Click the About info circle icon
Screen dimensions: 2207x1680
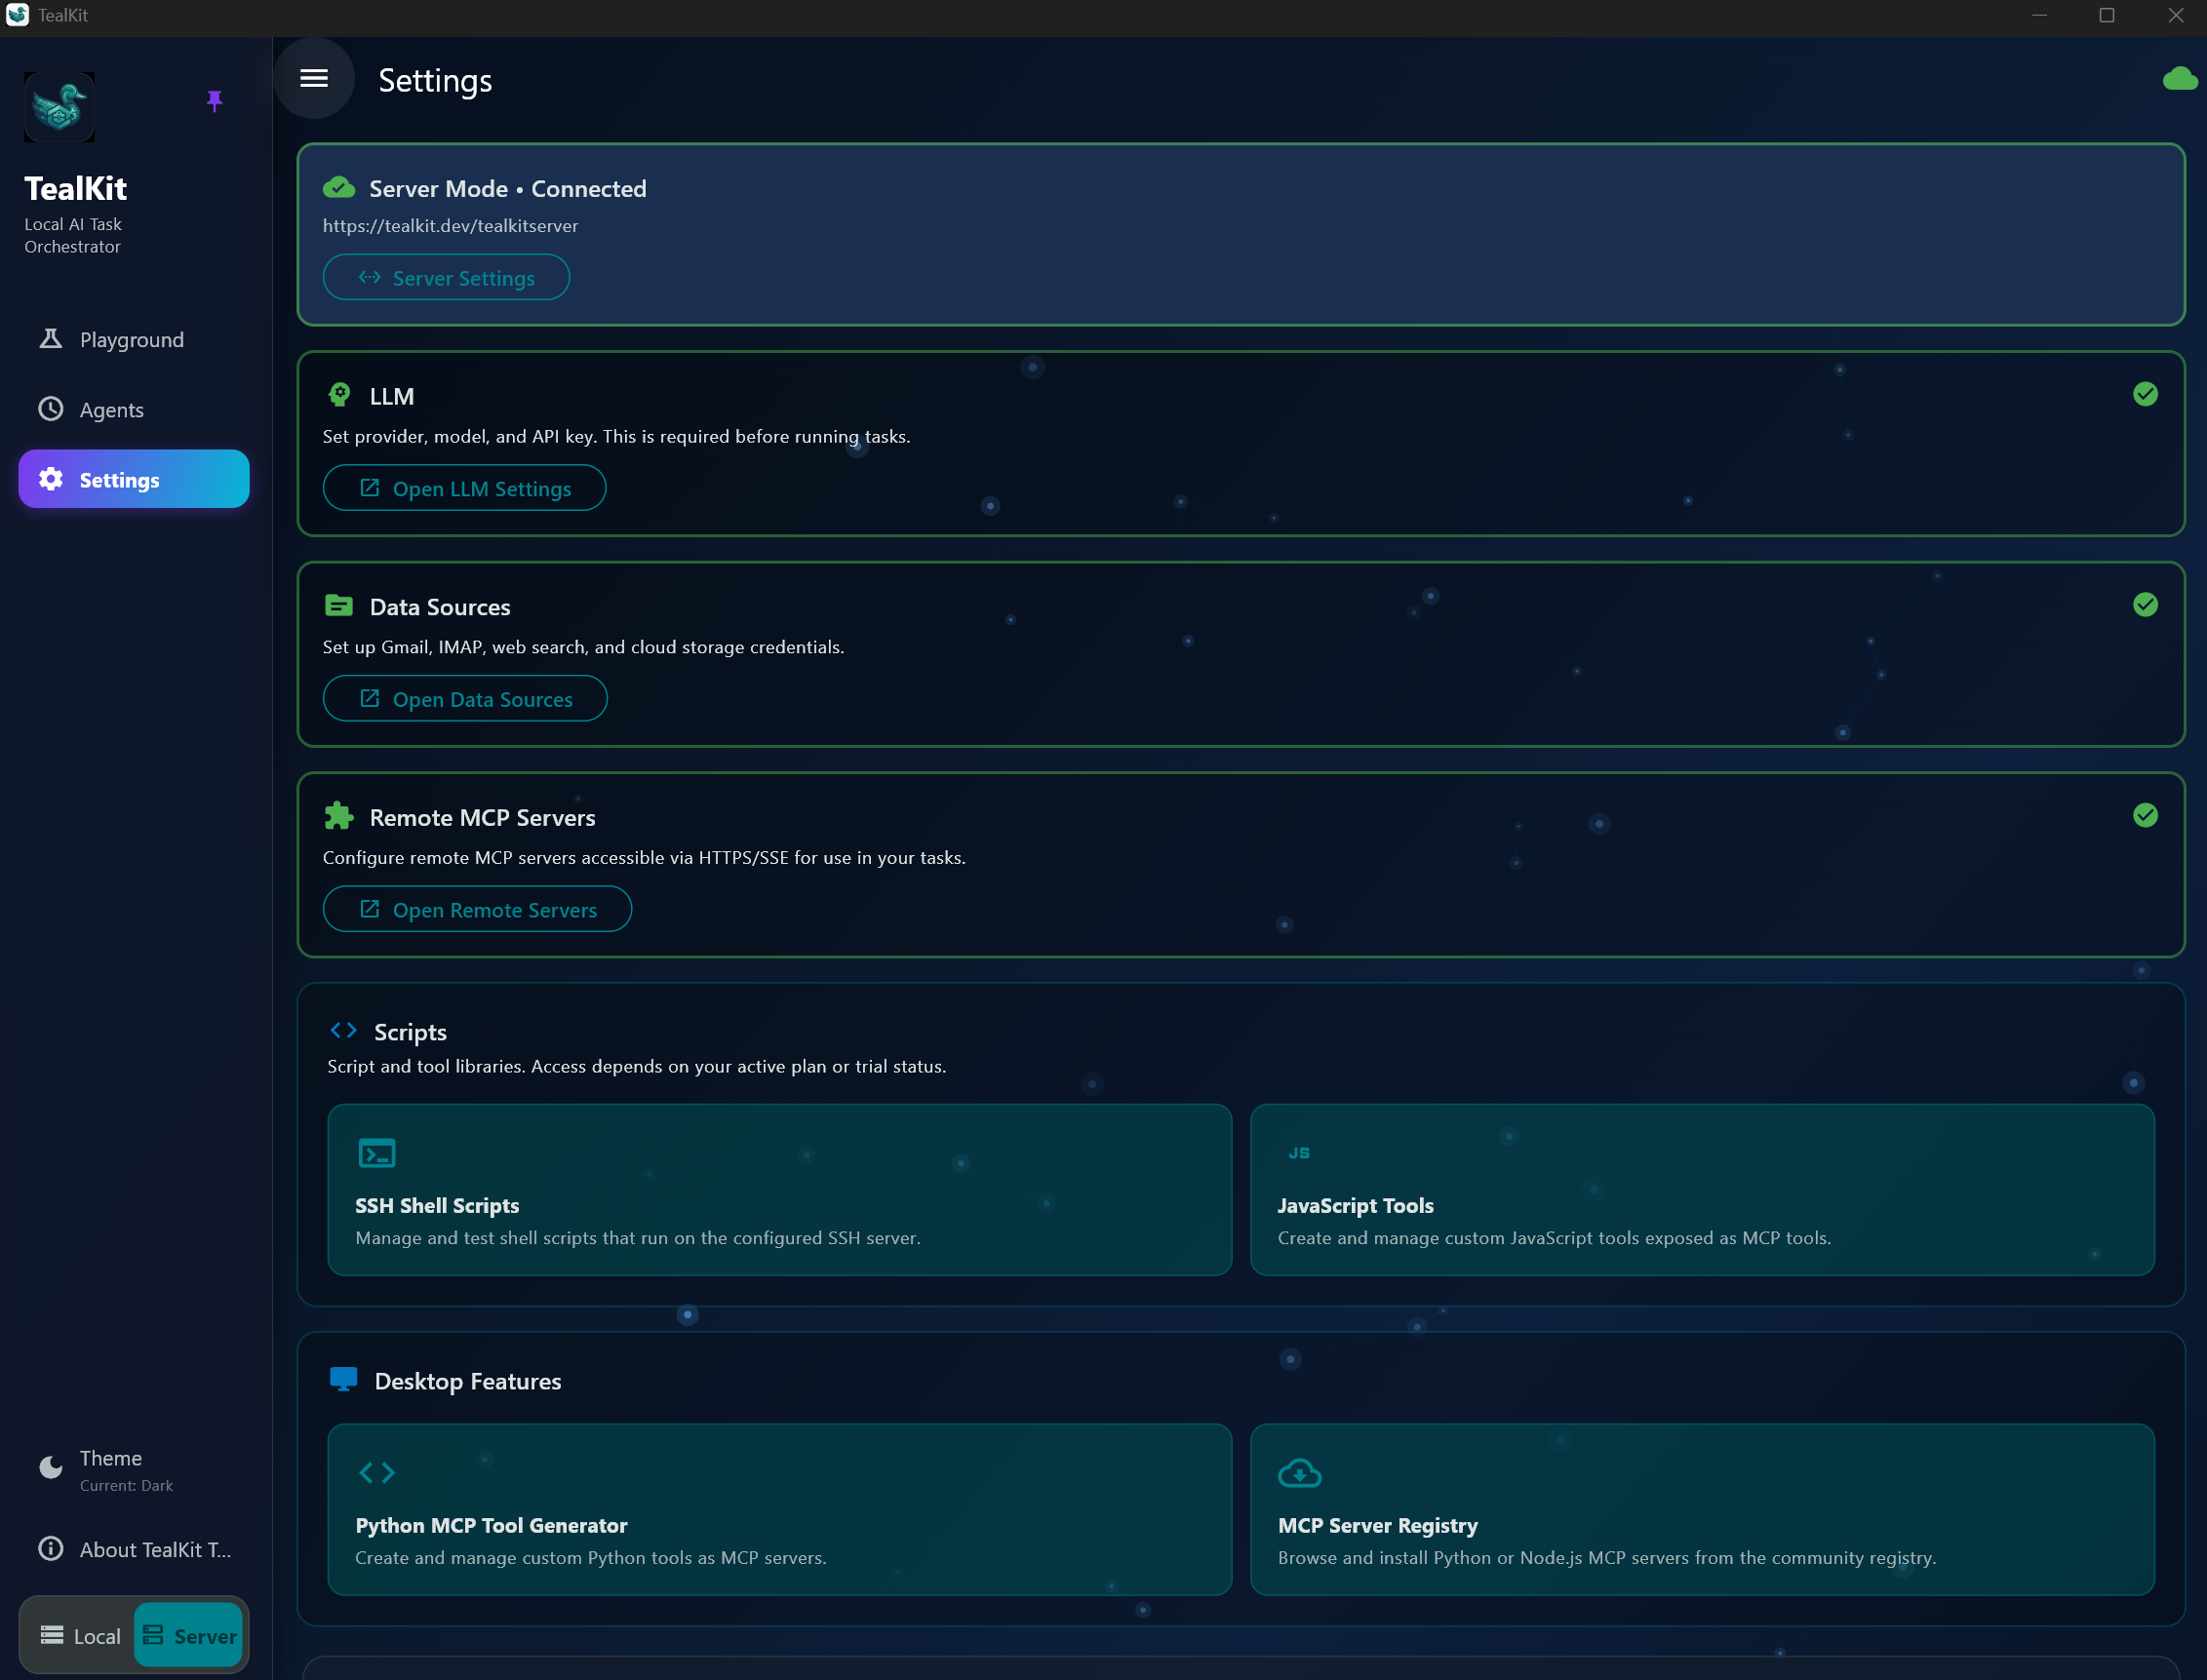click(50, 1549)
